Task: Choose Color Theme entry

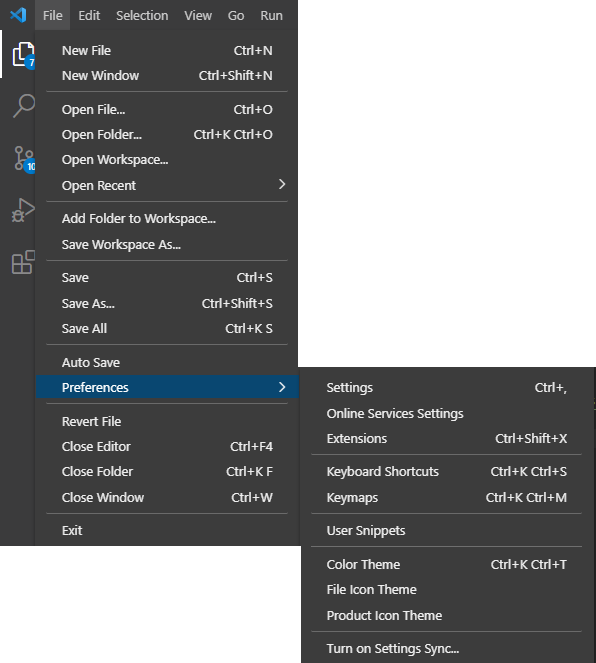Action: tap(447, 564)
